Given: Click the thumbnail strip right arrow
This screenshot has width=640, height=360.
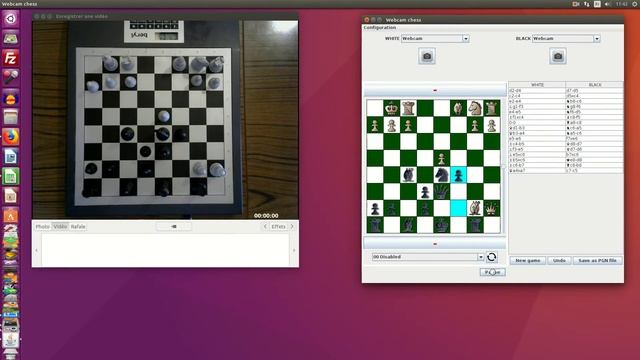Looking at the screenshot, I should 294,250.
